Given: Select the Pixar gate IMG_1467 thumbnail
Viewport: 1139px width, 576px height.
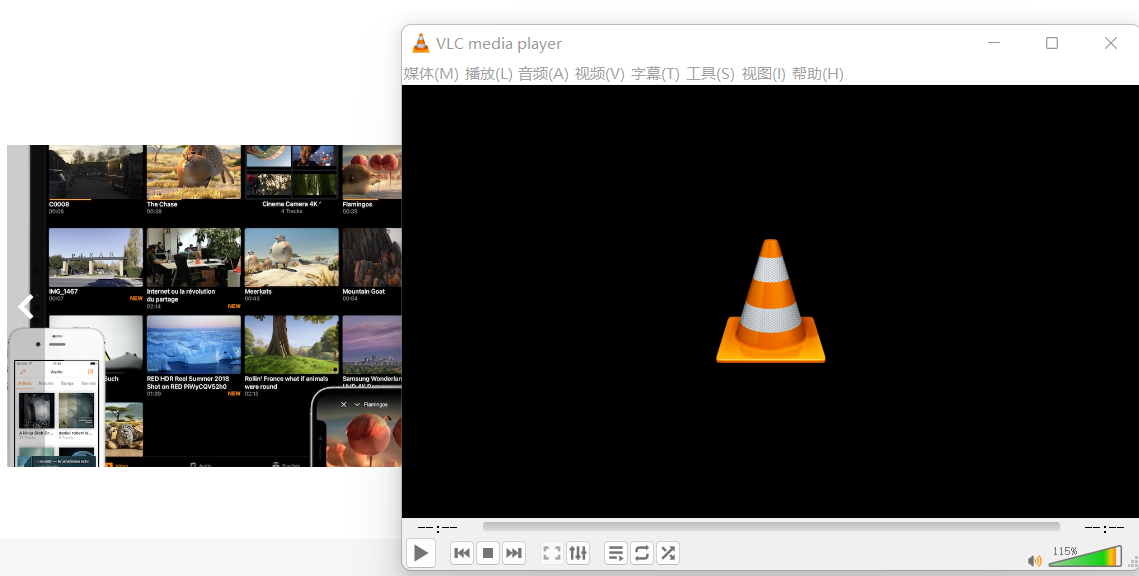Looking at the screenshot, I should [96, 257].
